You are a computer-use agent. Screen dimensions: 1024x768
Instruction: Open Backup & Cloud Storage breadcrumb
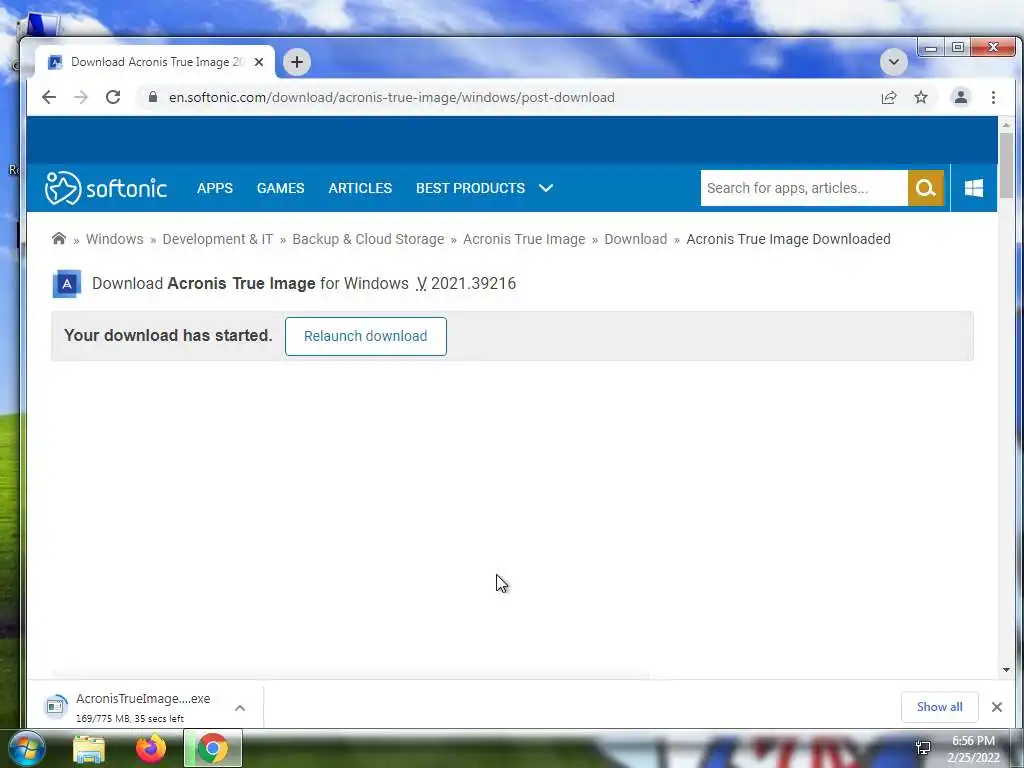tap(368, 239)
